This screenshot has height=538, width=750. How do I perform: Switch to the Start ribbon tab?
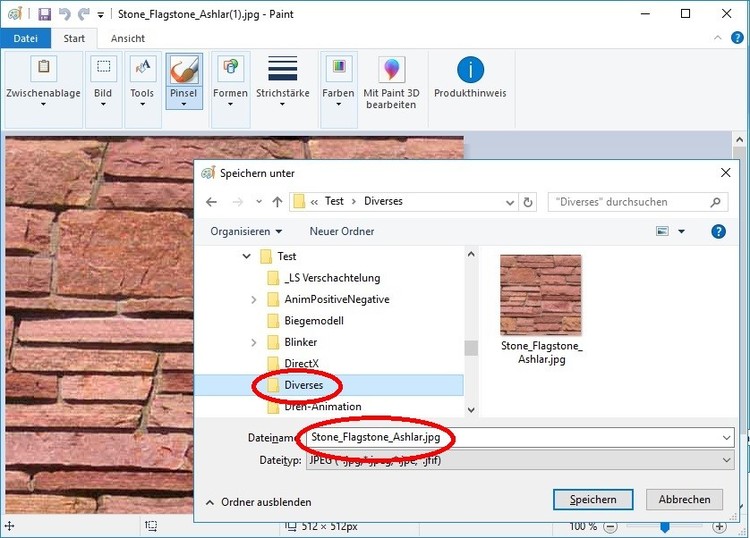(x=74, y=38)
